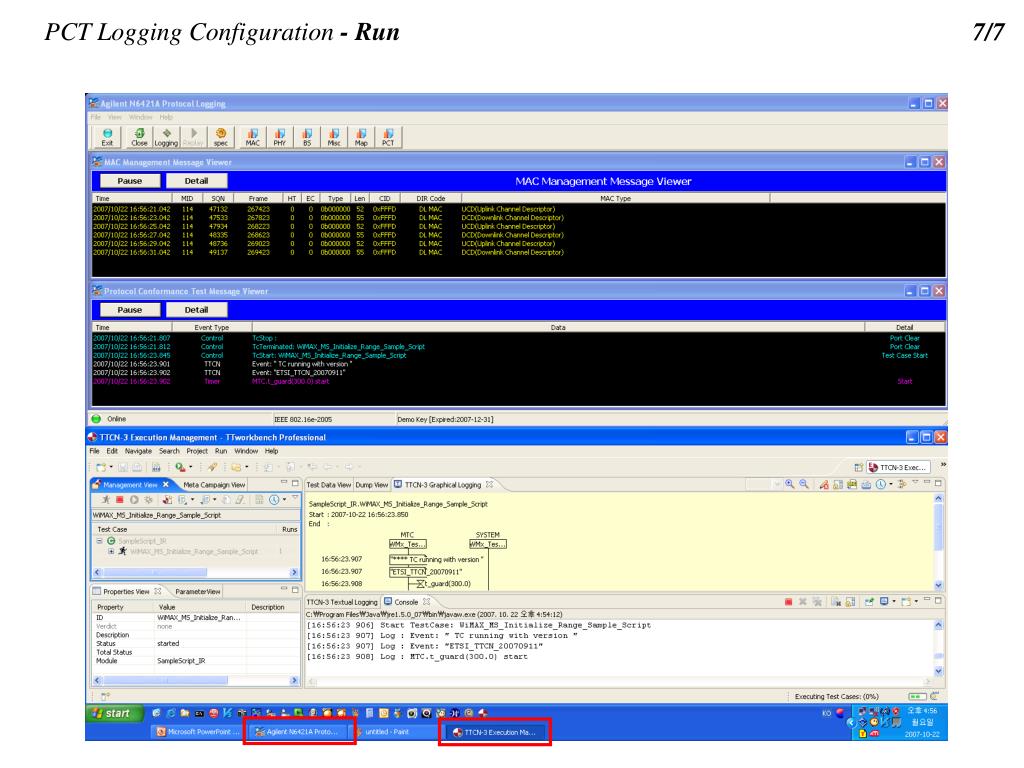Image resolution: width=1024 pixels, height=768 pixels.
Task: Switch to the Meta Campaign View tab
Action: point(214,485)
